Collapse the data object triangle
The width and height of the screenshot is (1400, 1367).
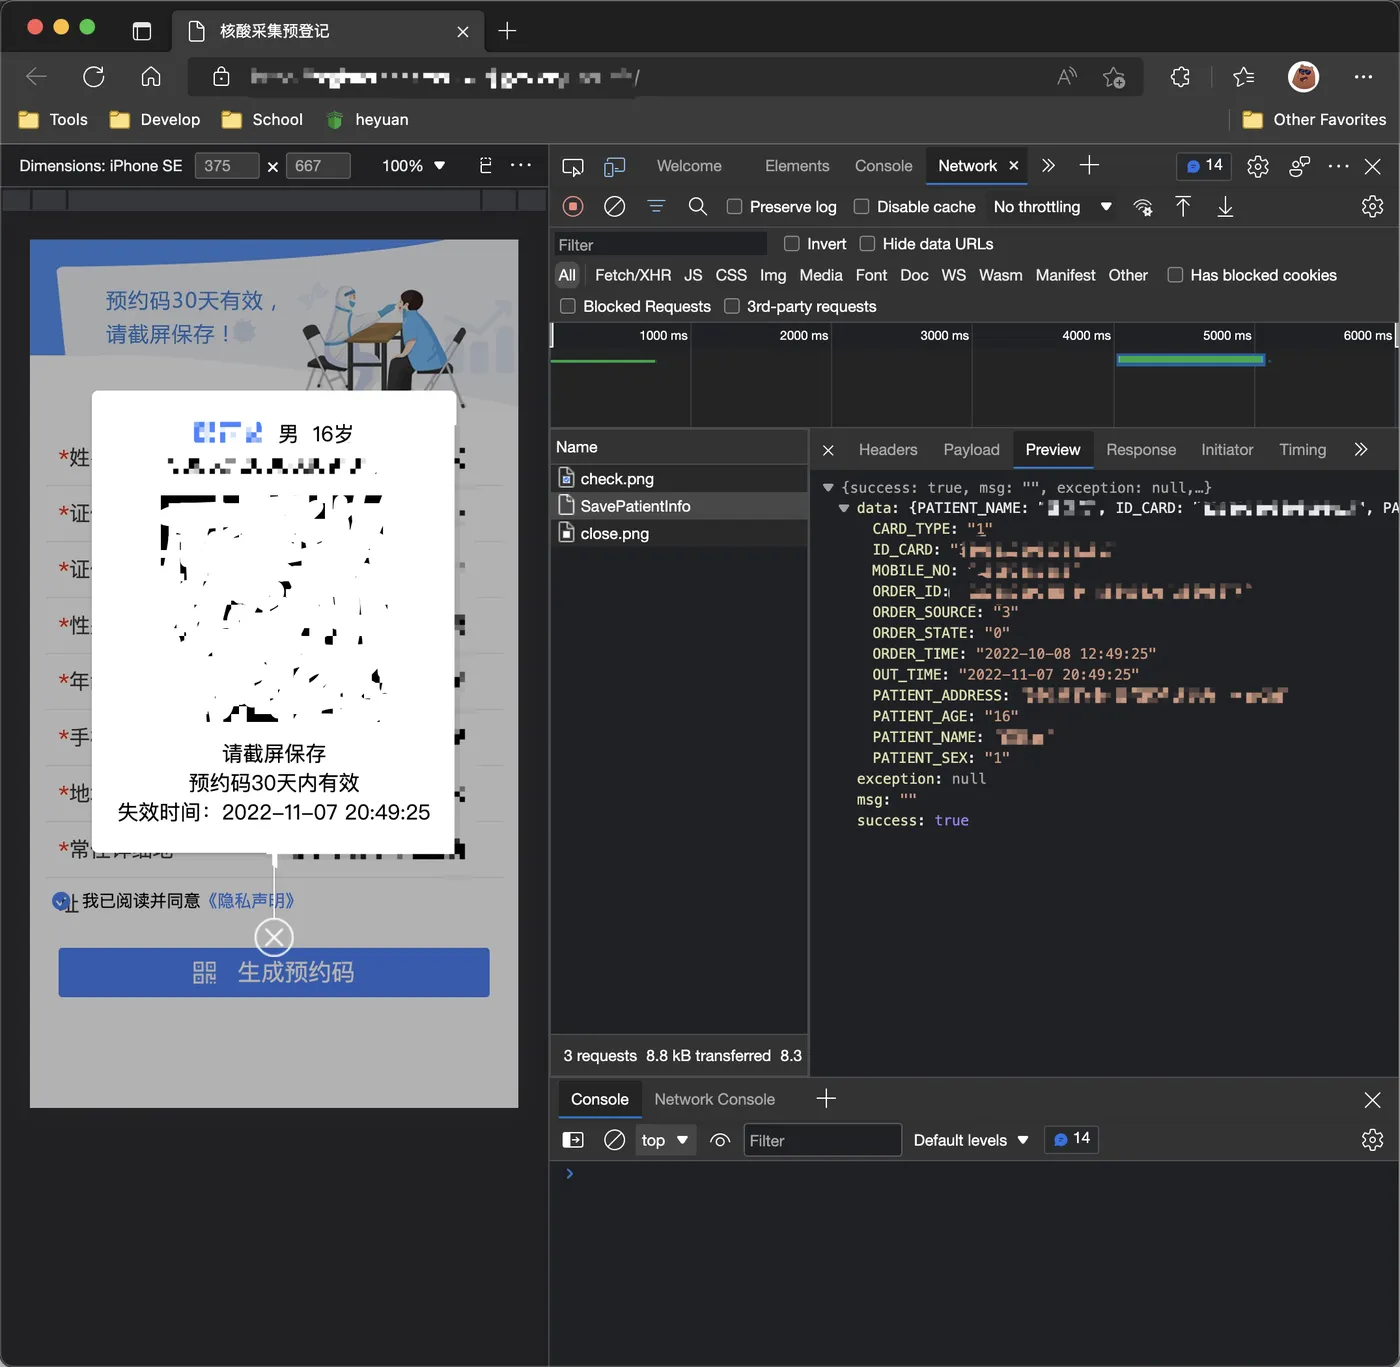844,508
